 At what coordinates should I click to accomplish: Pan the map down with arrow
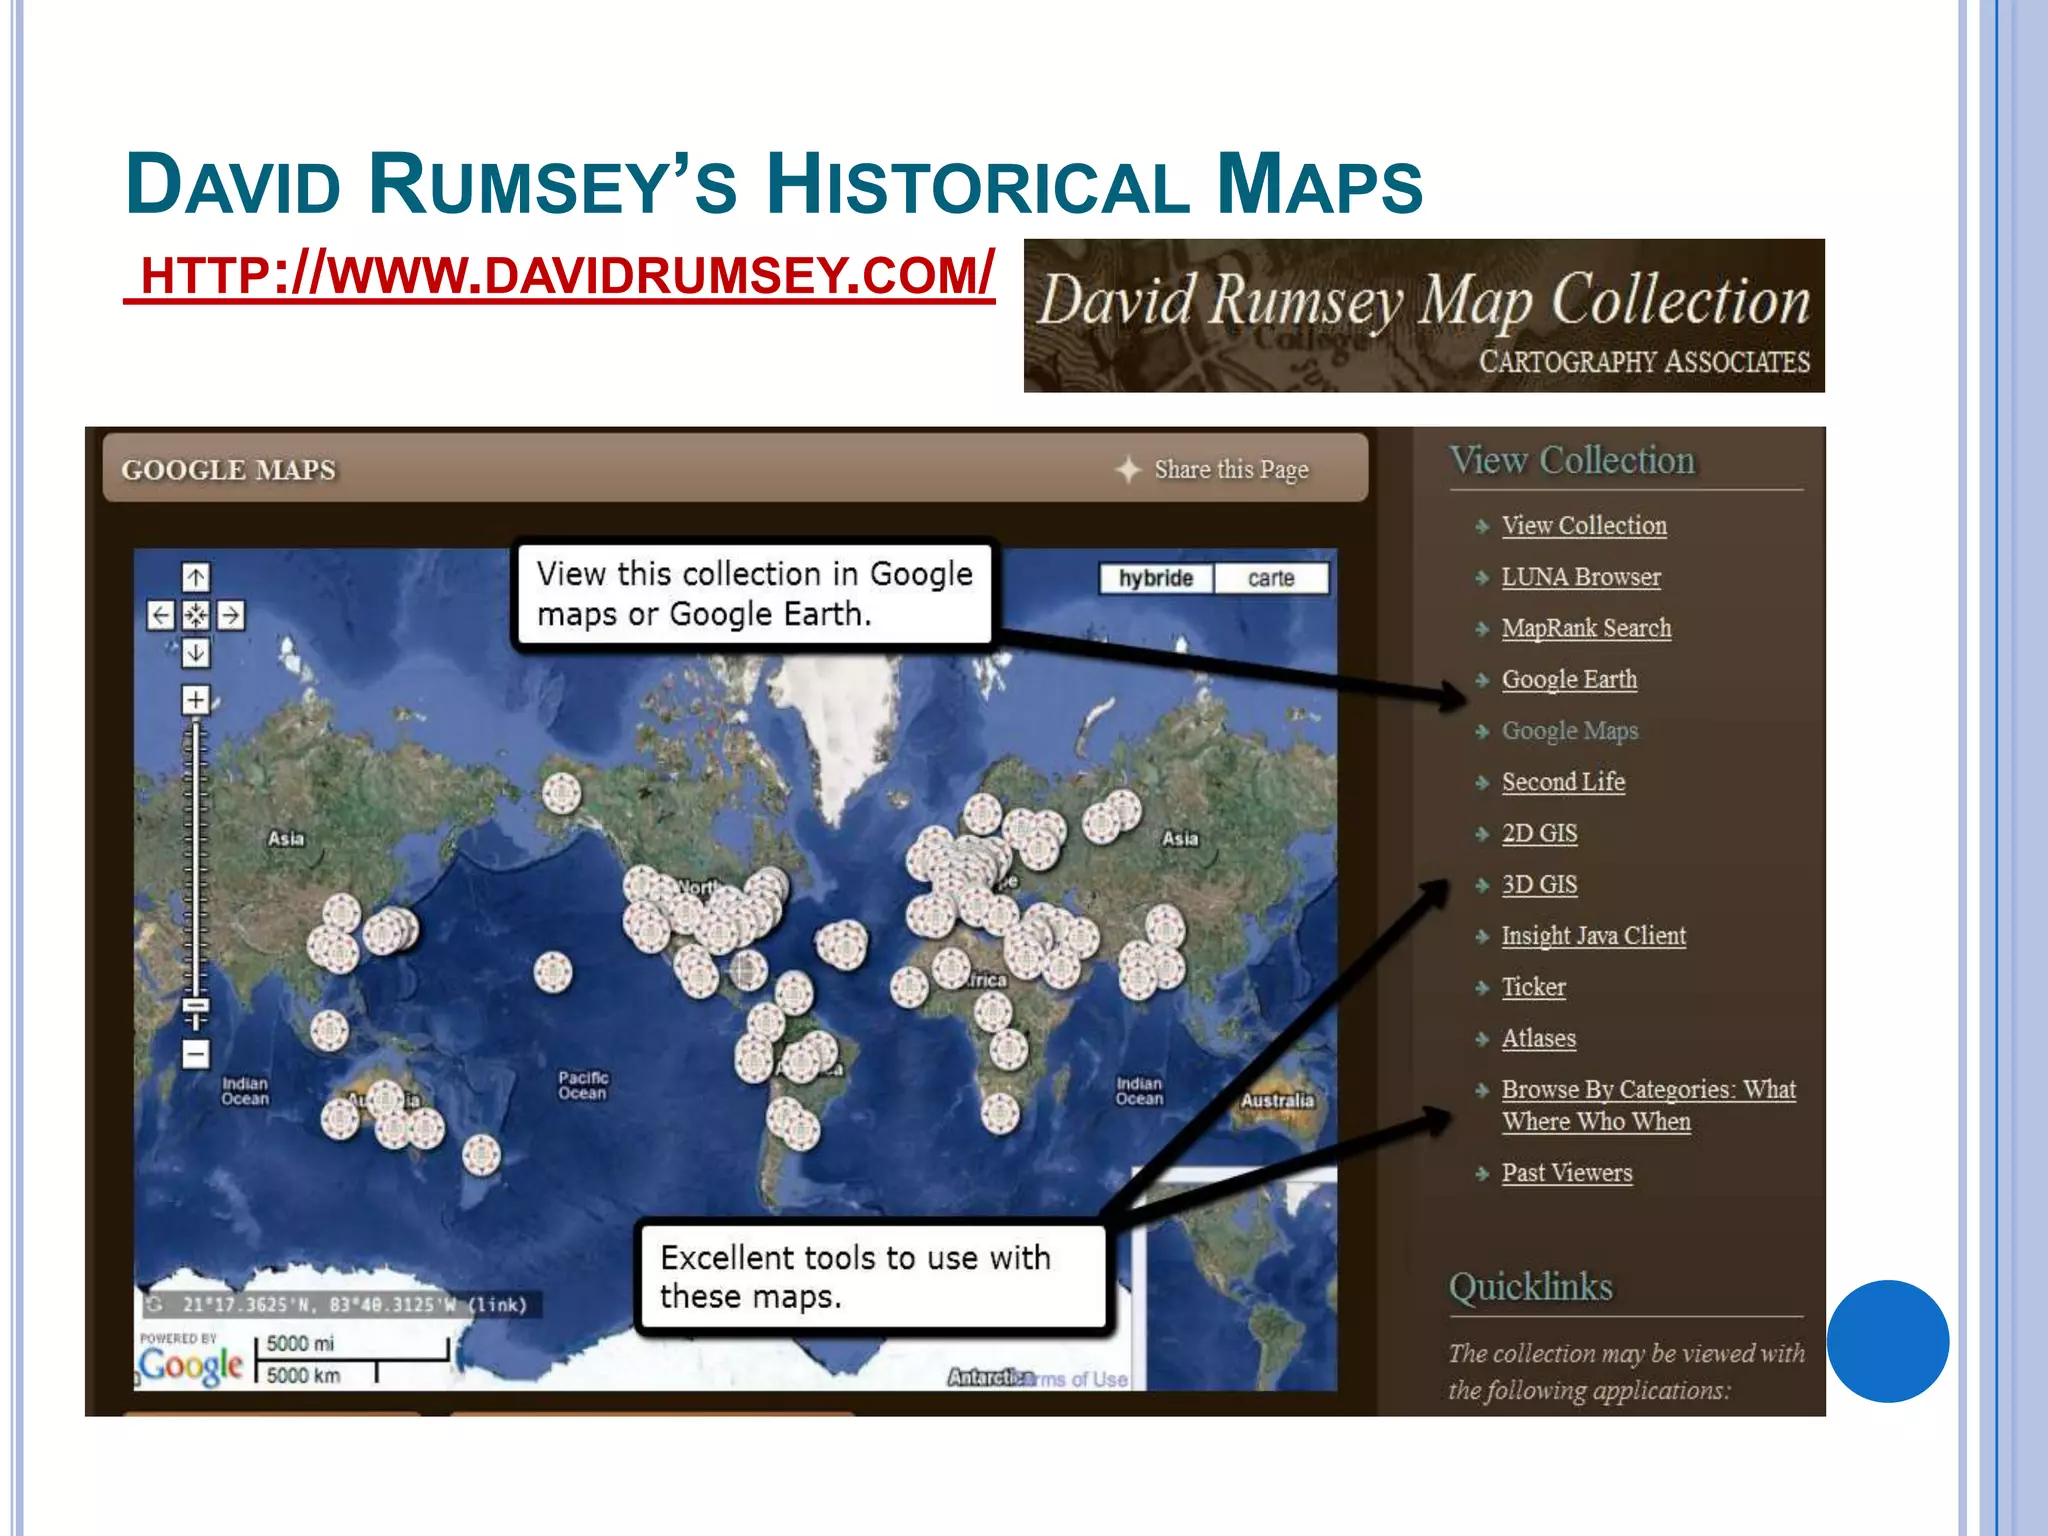[196, 653]
